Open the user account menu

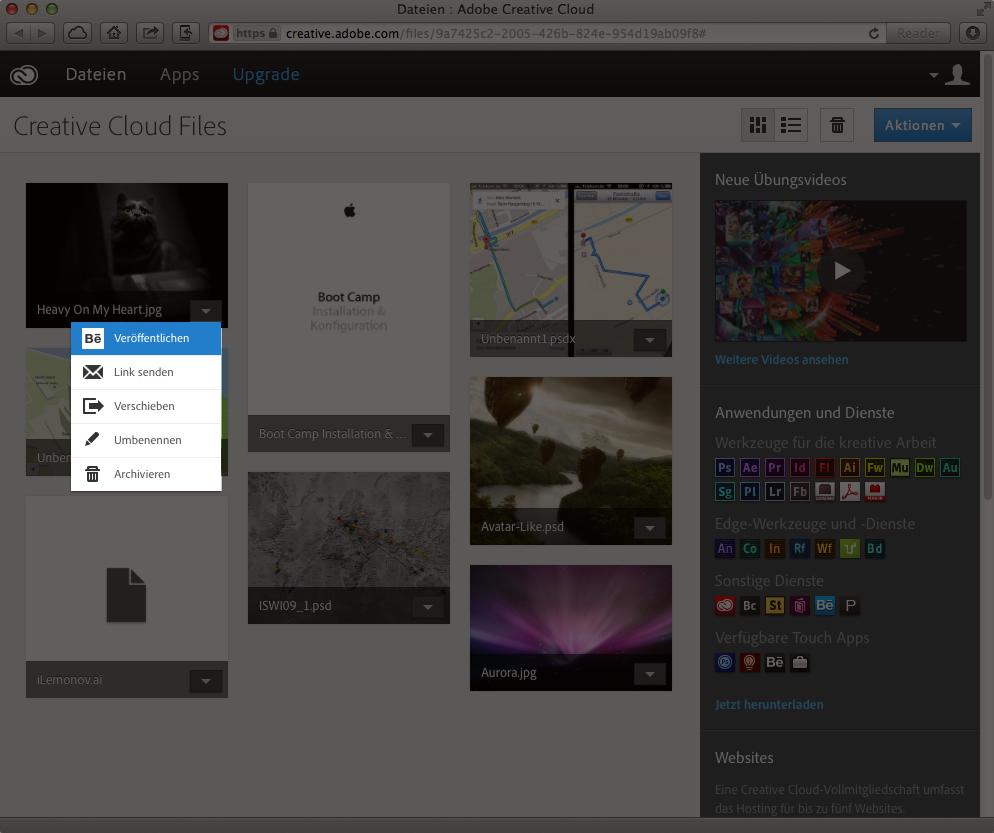(x=950, y=75)
